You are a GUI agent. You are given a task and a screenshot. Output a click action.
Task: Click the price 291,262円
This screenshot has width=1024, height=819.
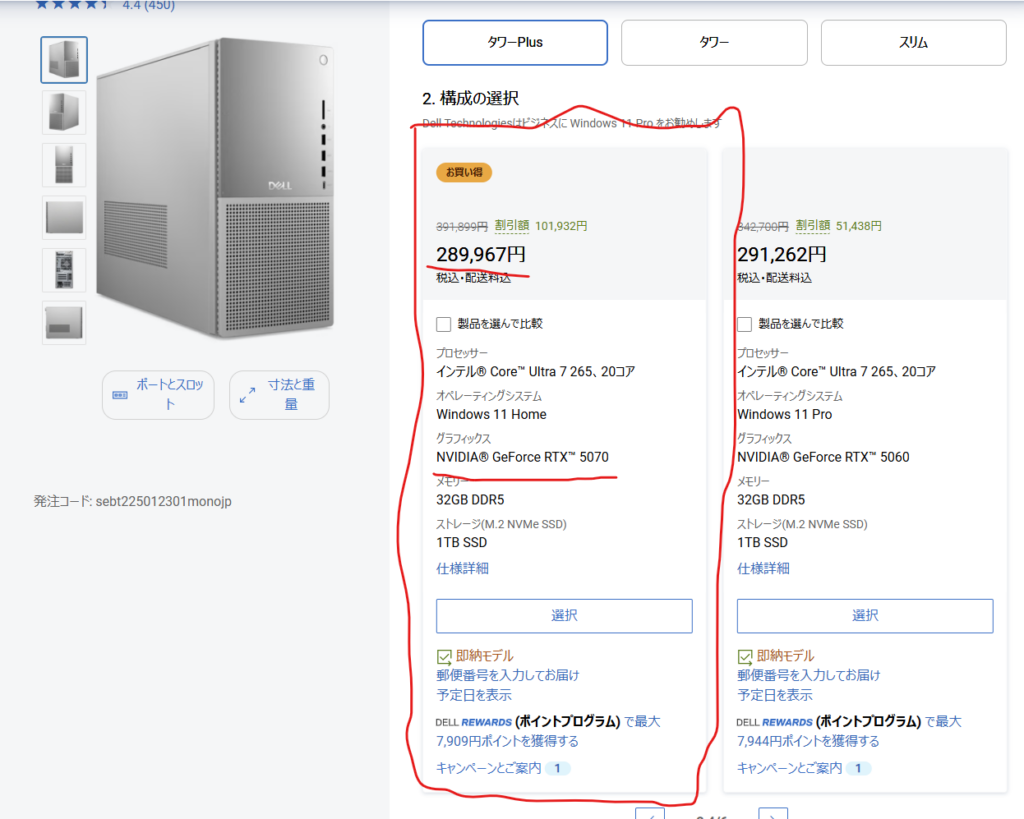click(x=782, y=254)
